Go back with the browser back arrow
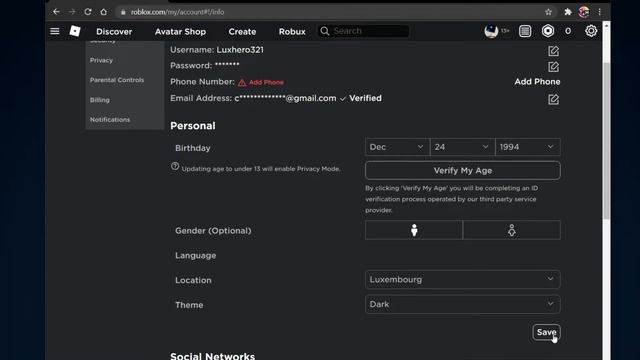The height and width of the screenshot is (360, 640). (56, 12)
